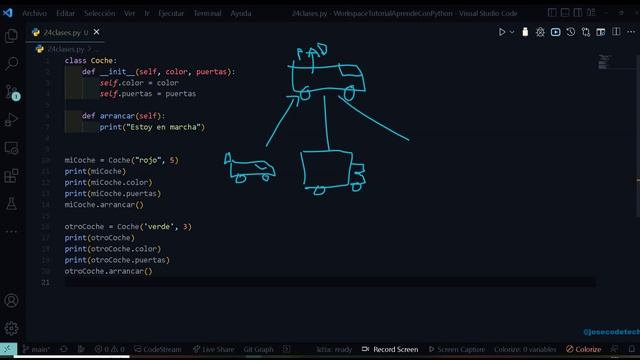This screenshot has width=640, height=360.
Task: Open the Archivo menu
Action: pos(34,13)
